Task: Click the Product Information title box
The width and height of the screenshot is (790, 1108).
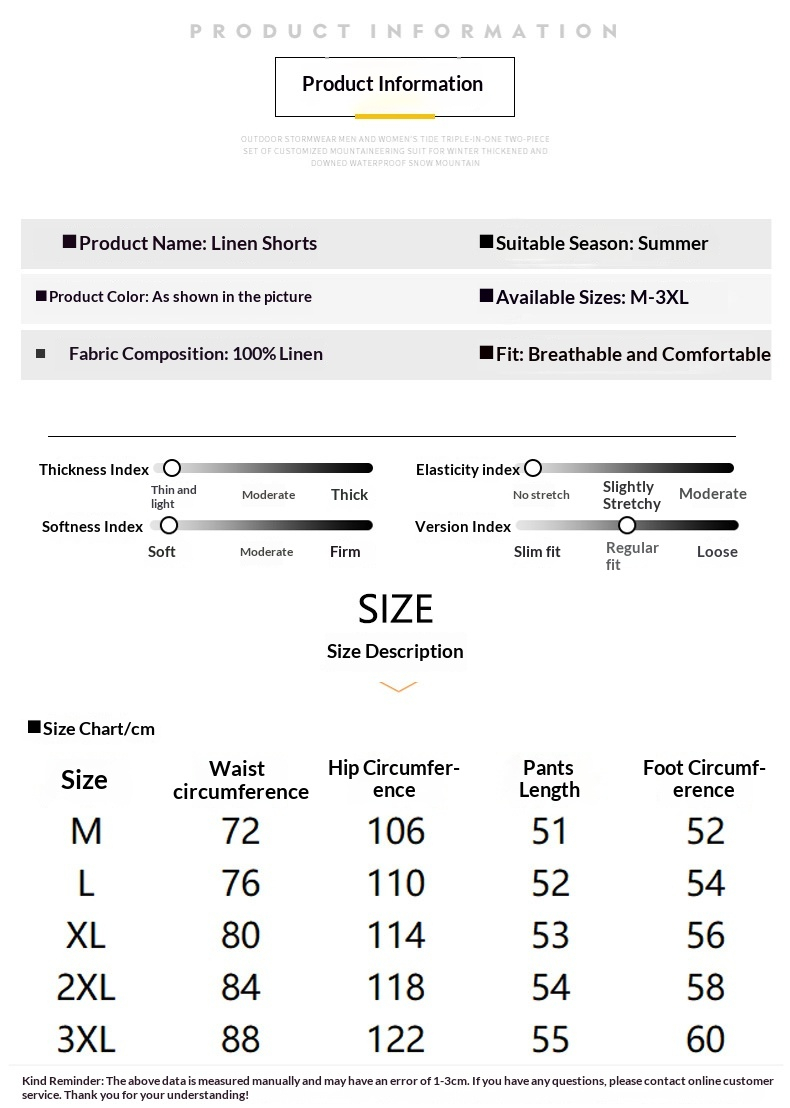Action: pos(394,86)
